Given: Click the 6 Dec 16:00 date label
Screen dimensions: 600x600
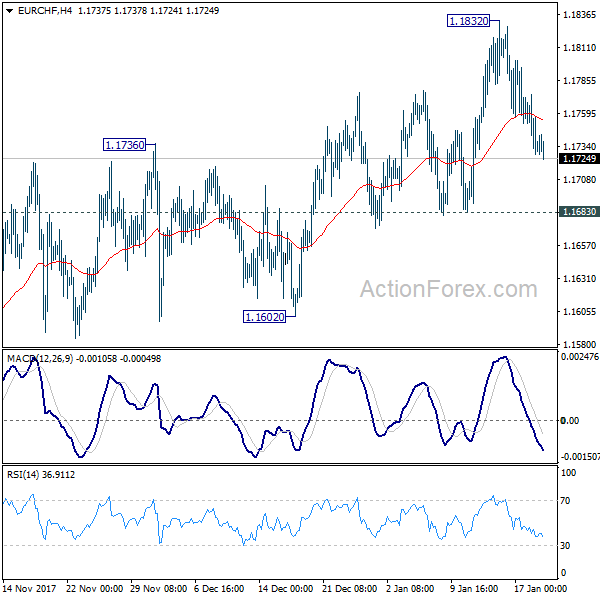Looking at the screenshot, I should [219, 589].
